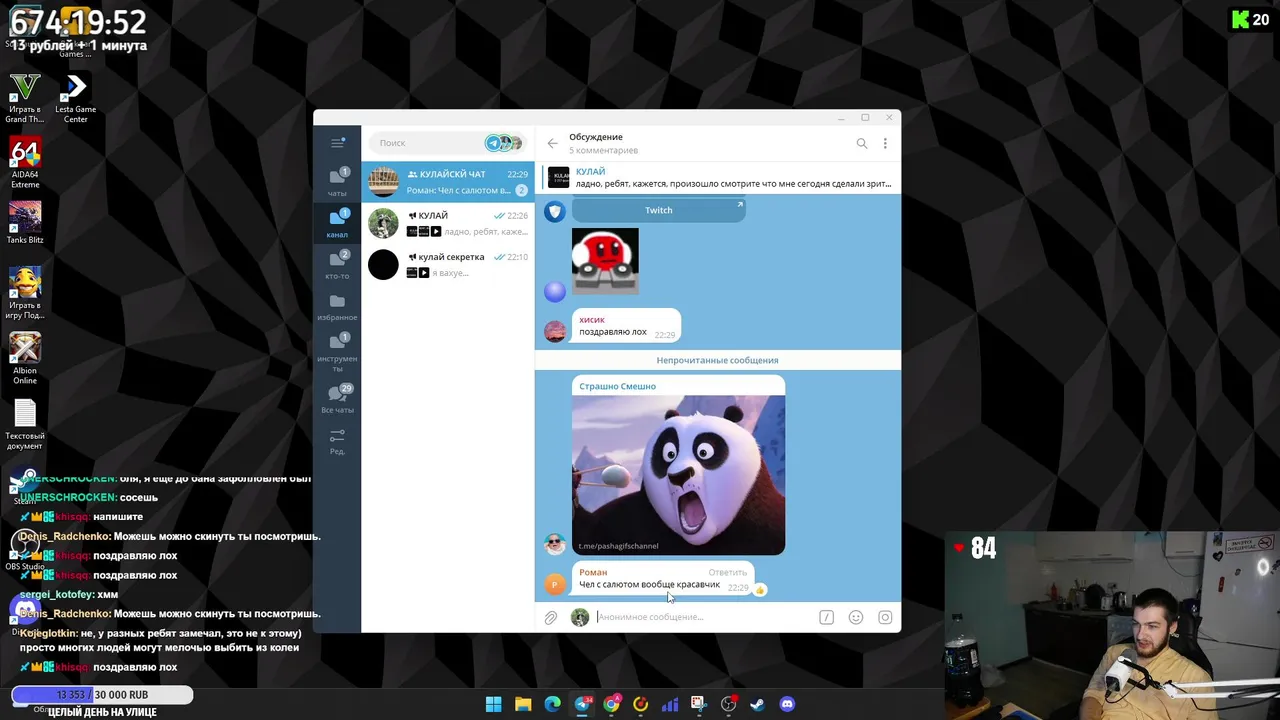Switch to the канал folder tab
The width and height of the screenshot is (1280, 720).
[337, 223]
